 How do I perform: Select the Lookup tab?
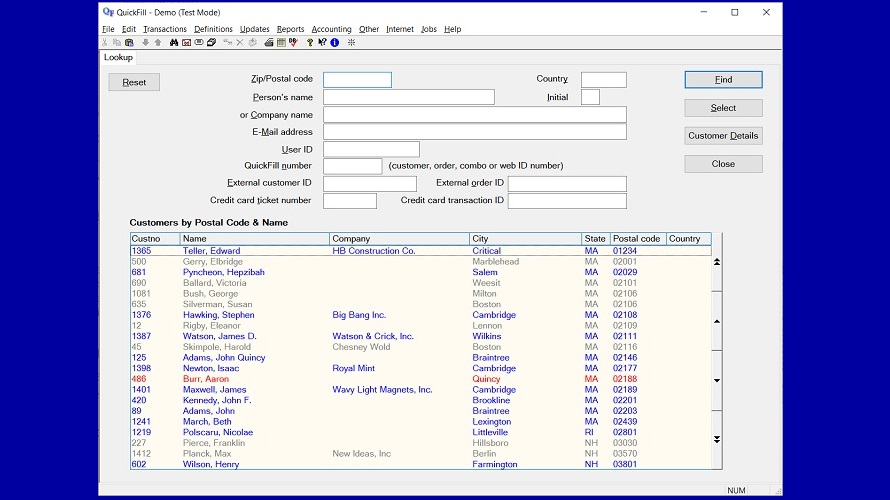tap(118, 57)
